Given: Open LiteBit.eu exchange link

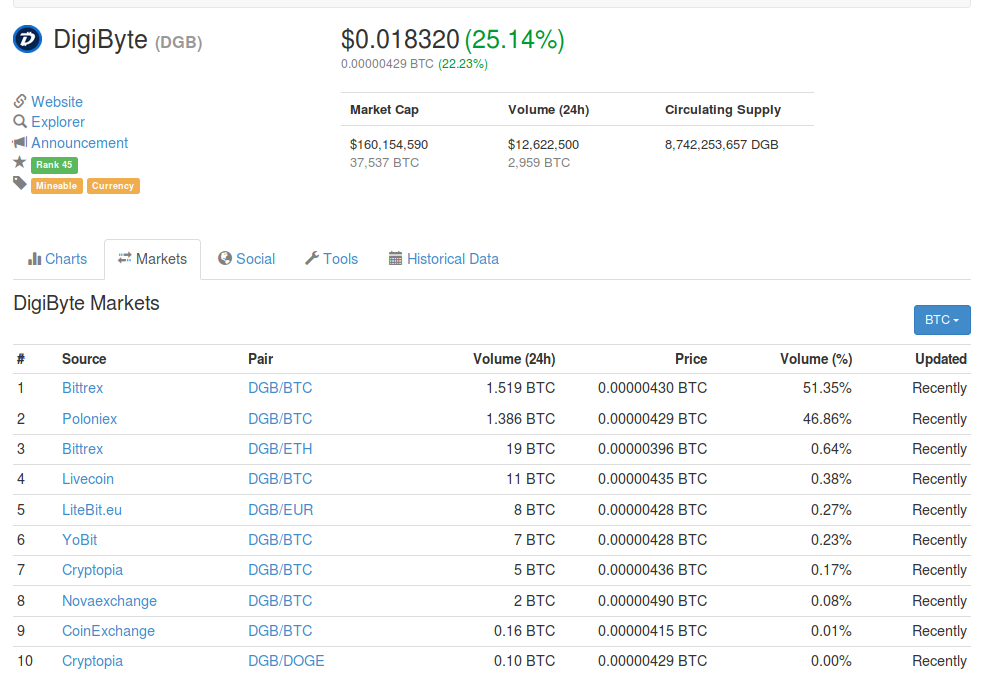Looking at the screenshot, I should pyautogui.click(x=92, y=510).
